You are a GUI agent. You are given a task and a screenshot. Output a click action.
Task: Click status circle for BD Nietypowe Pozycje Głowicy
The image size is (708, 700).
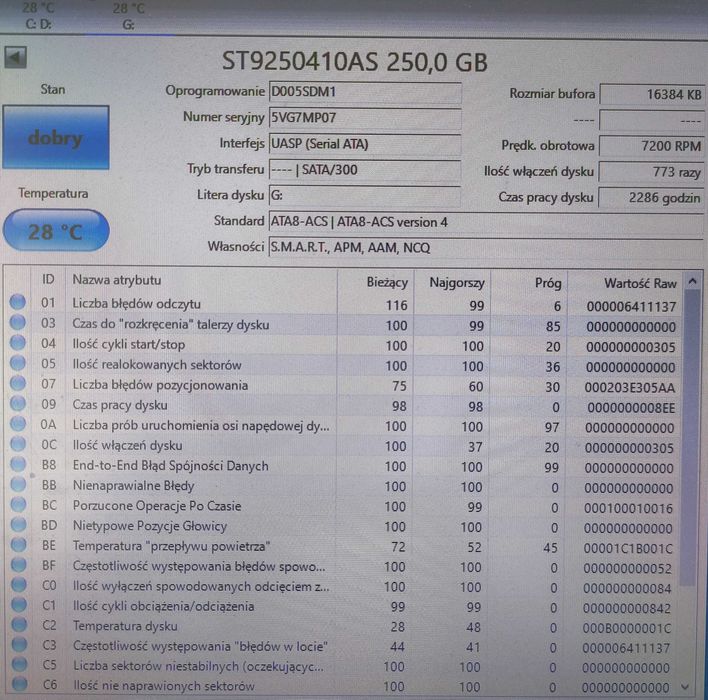[x=19, y=524]
